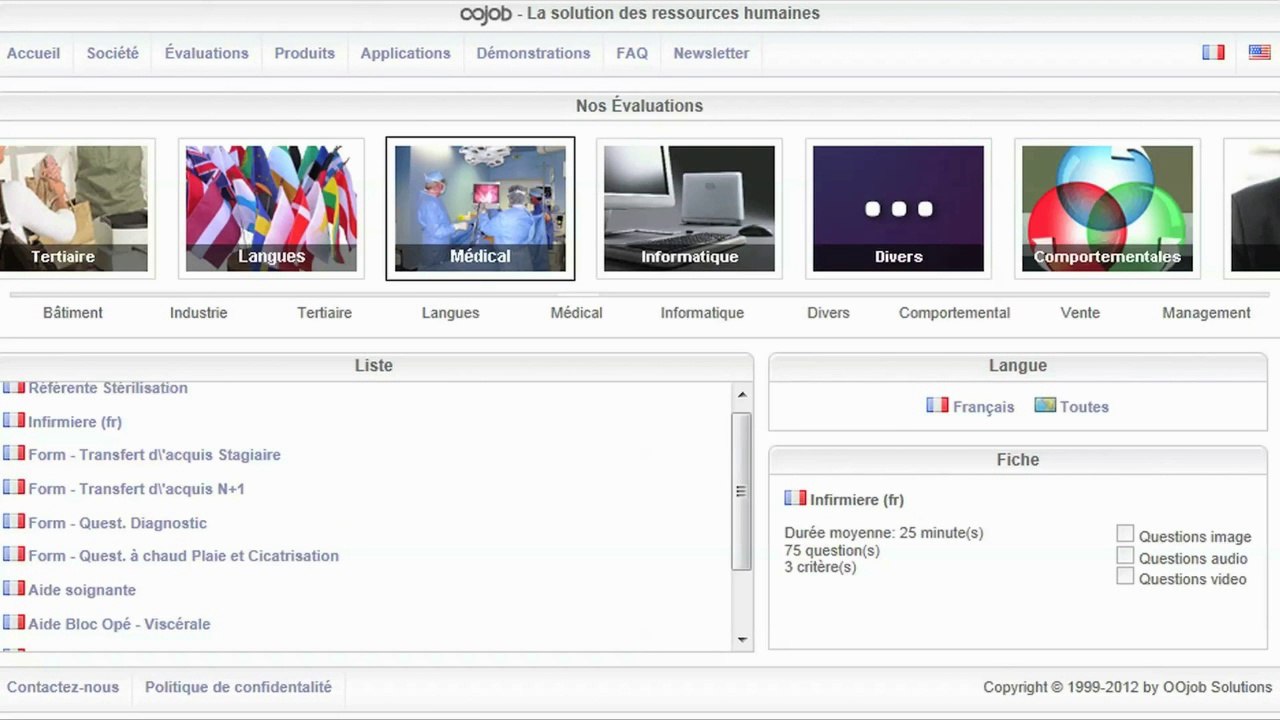Select the Industrie category tab
Viewport: 1280px width, 720px height.
198,313
